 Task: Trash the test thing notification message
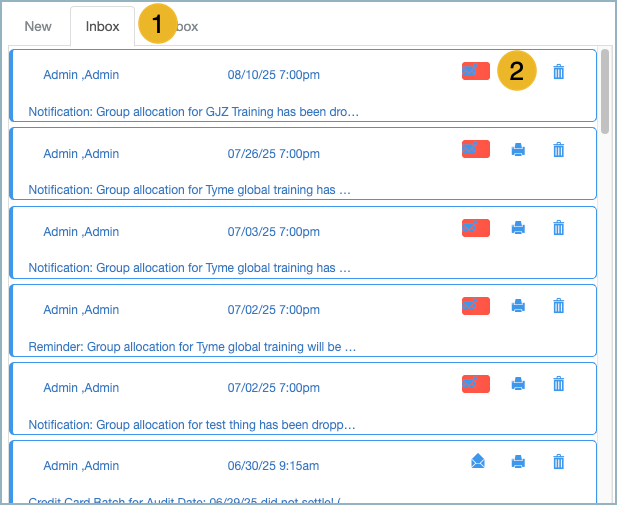(x=559, y=384)
